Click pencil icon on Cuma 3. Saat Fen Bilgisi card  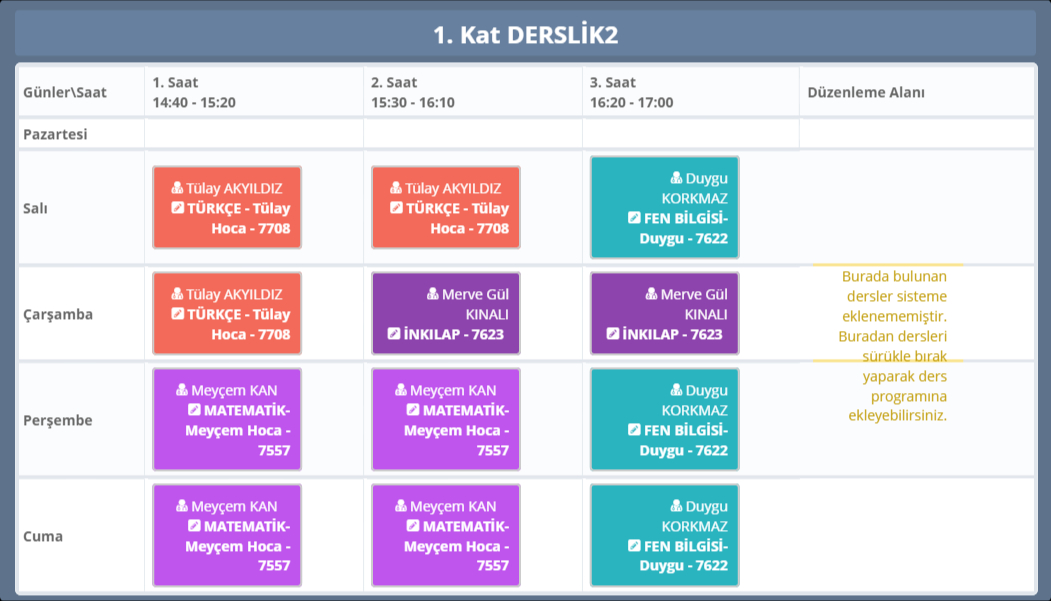click(x=633, y=546)
